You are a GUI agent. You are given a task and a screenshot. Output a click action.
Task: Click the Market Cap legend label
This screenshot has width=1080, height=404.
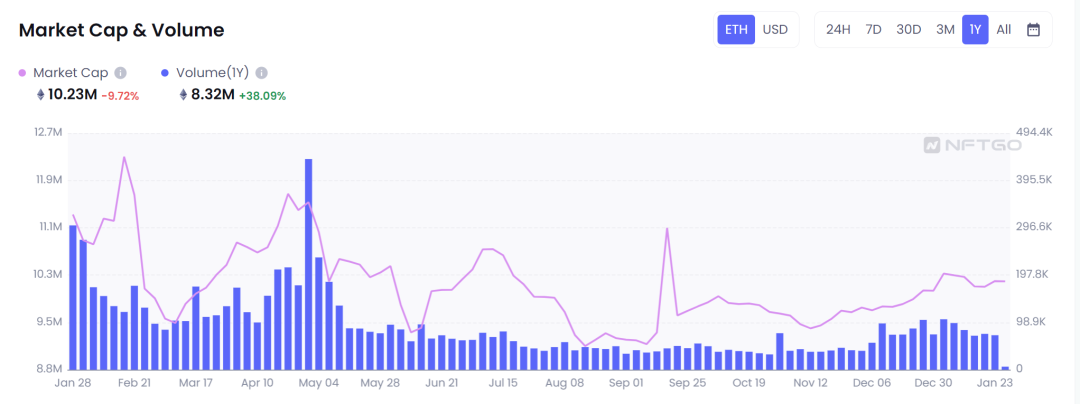click(71, 73)
